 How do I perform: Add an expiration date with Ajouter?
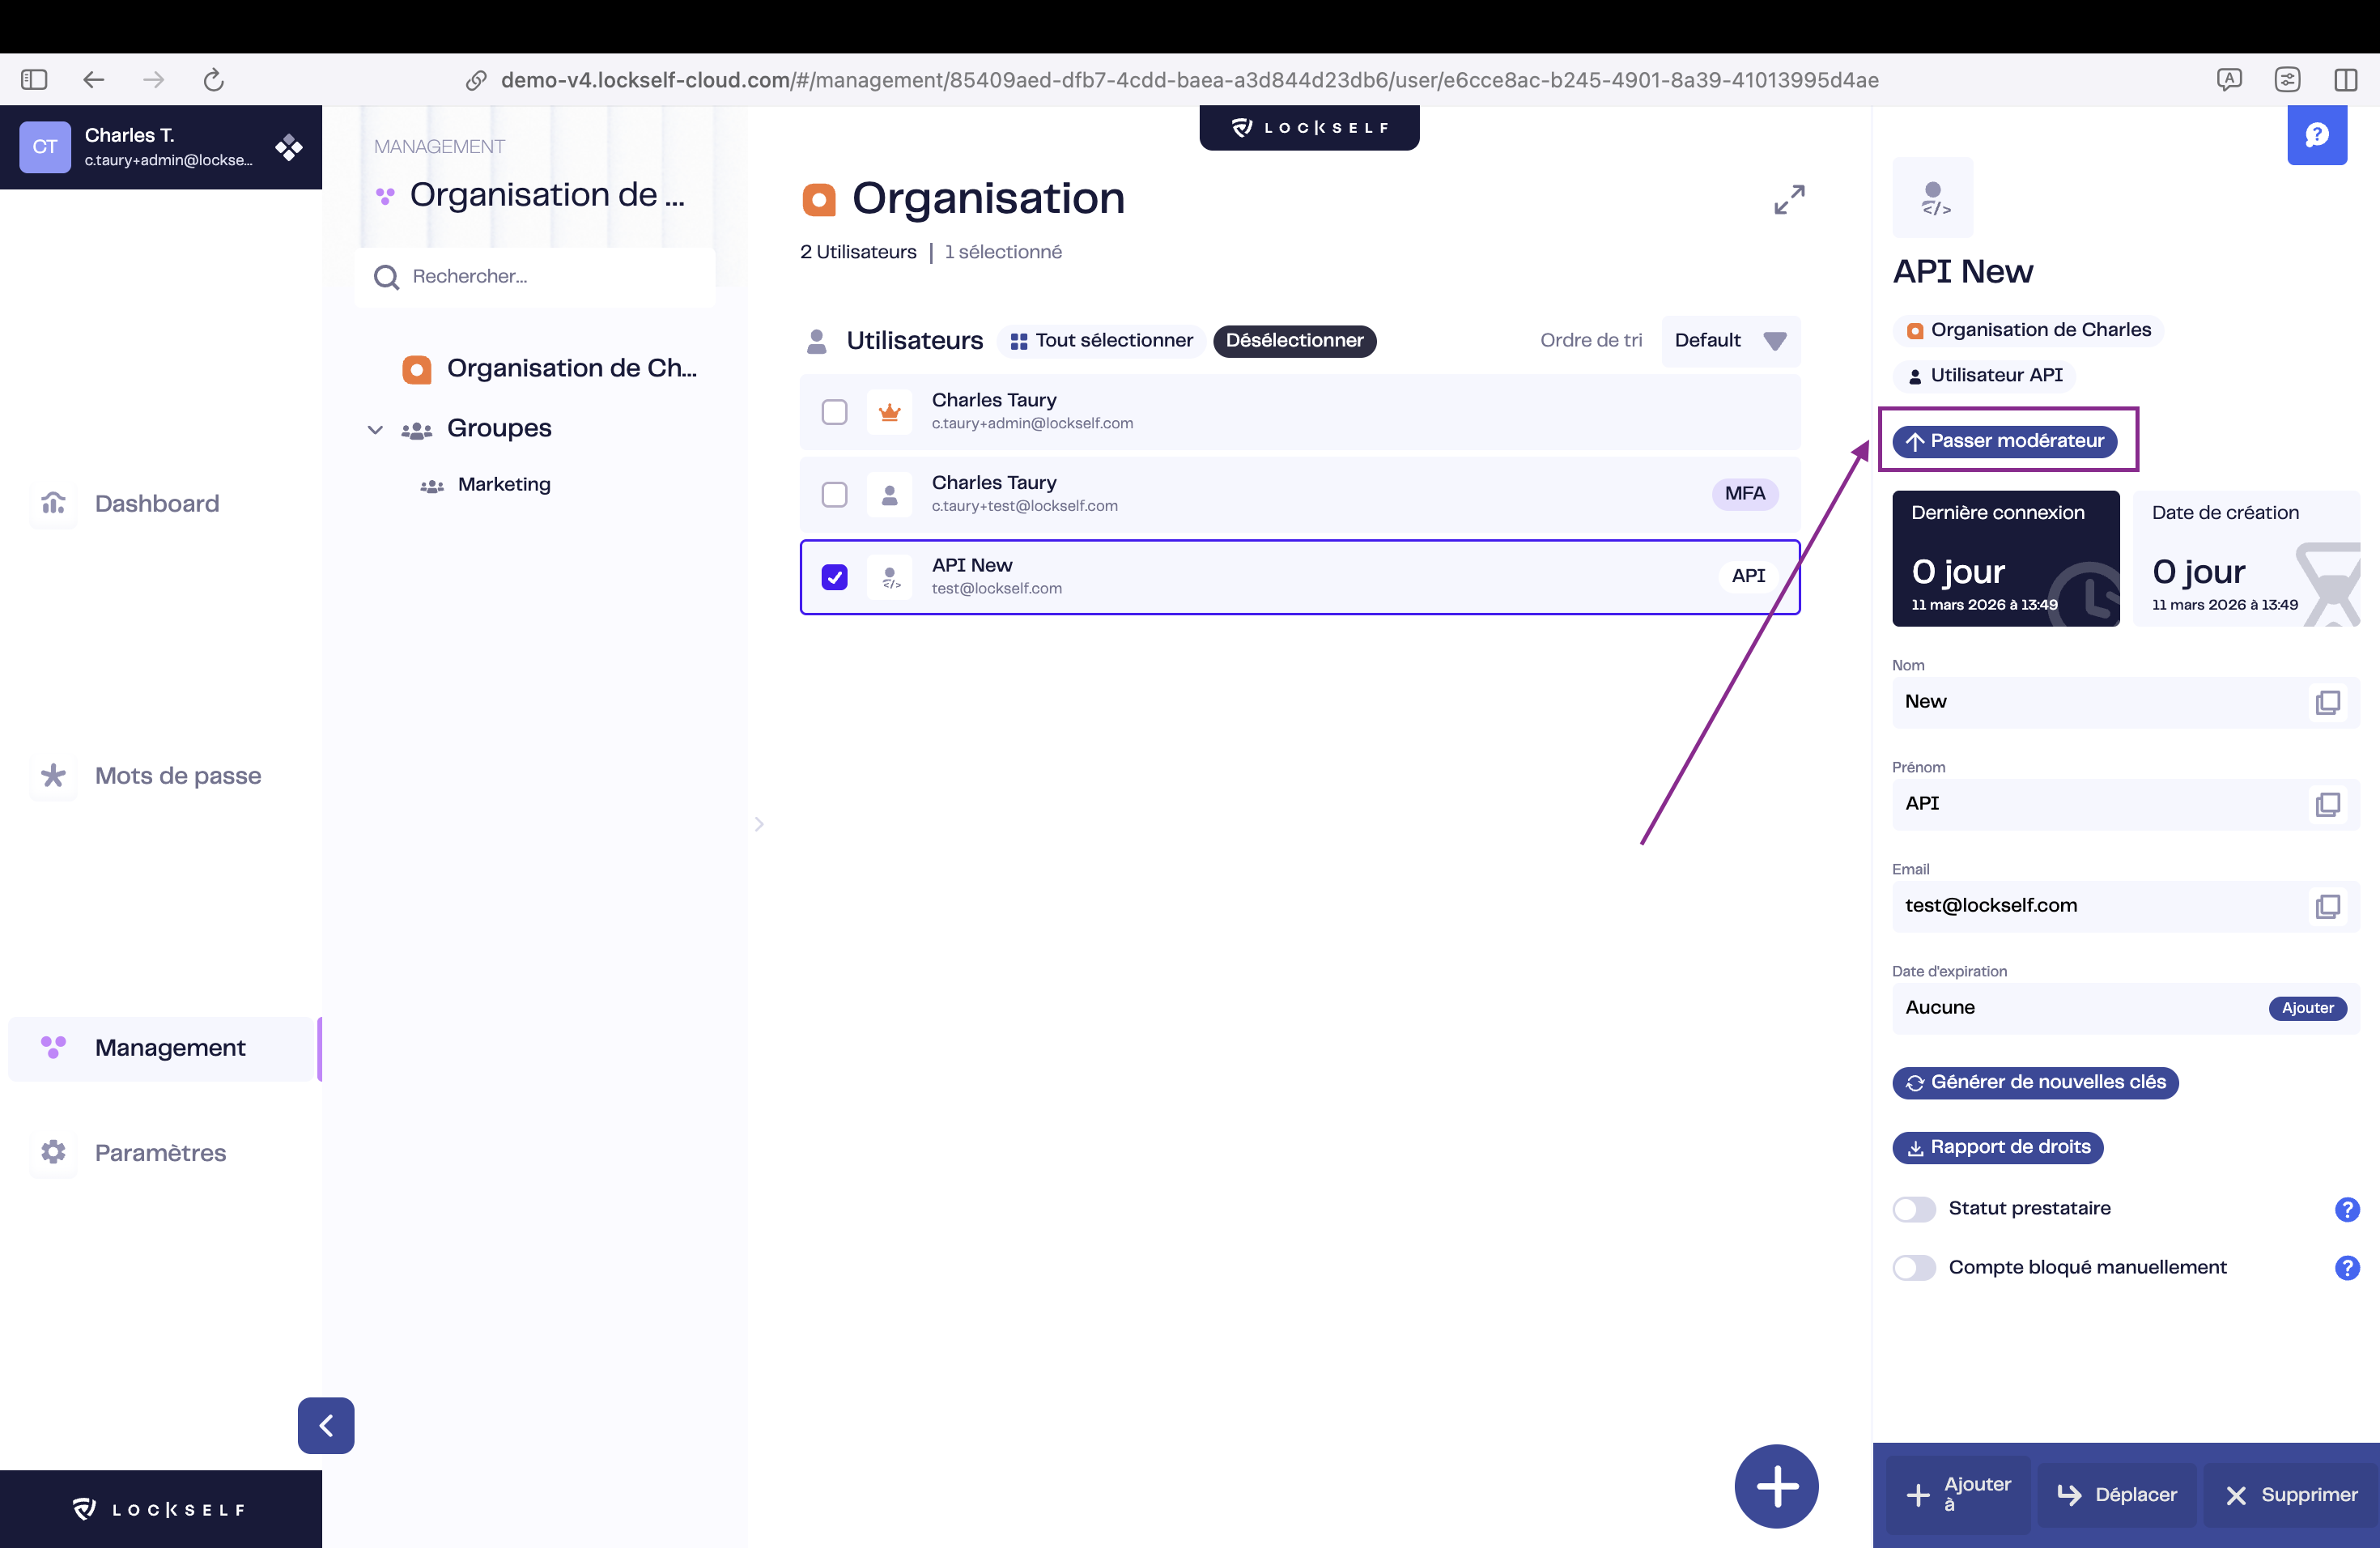coord(2307,1008)
